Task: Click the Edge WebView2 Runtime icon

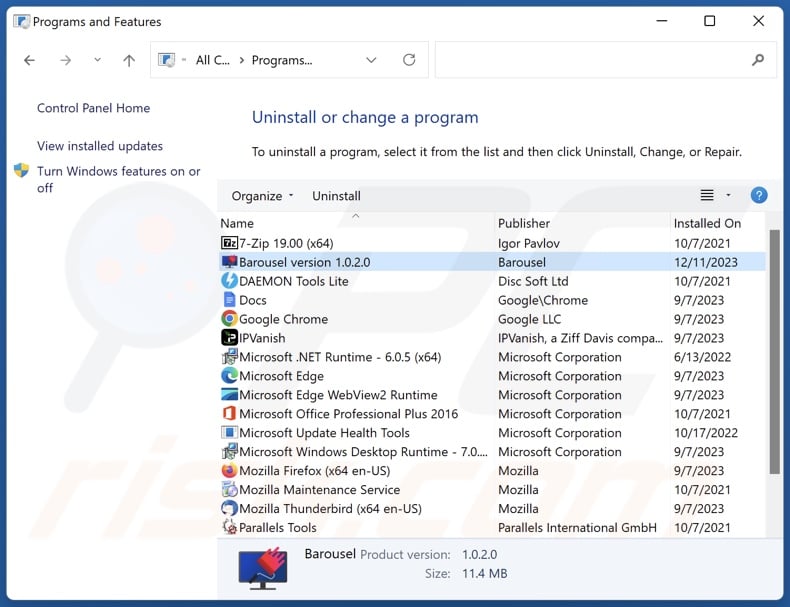Action: click(229, 395)
